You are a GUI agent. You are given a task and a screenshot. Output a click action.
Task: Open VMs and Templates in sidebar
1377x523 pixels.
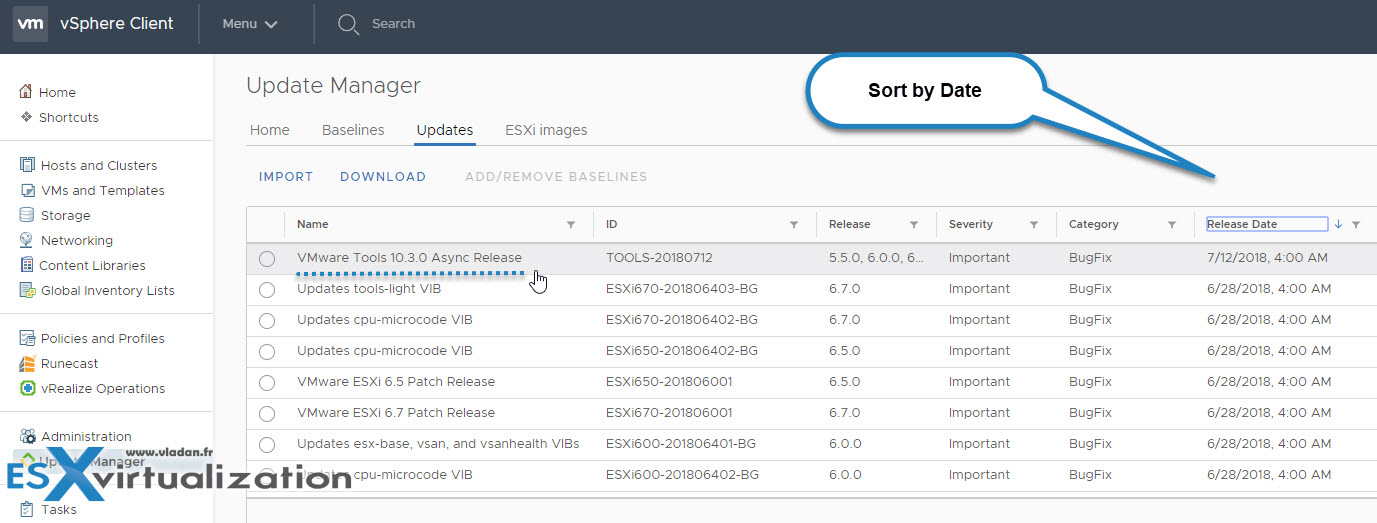coord(103,190)
